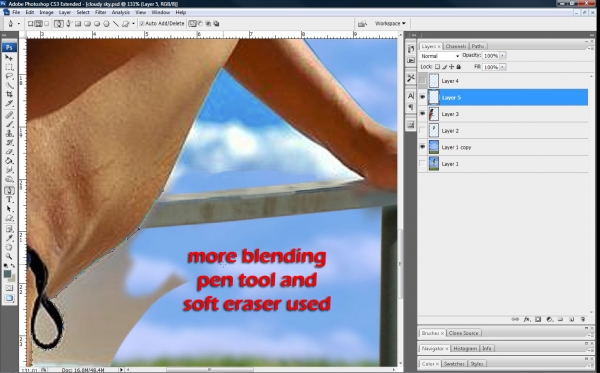Choose Rectangle shape tool in options bar

pyautogui.click(x=78, y=24)
